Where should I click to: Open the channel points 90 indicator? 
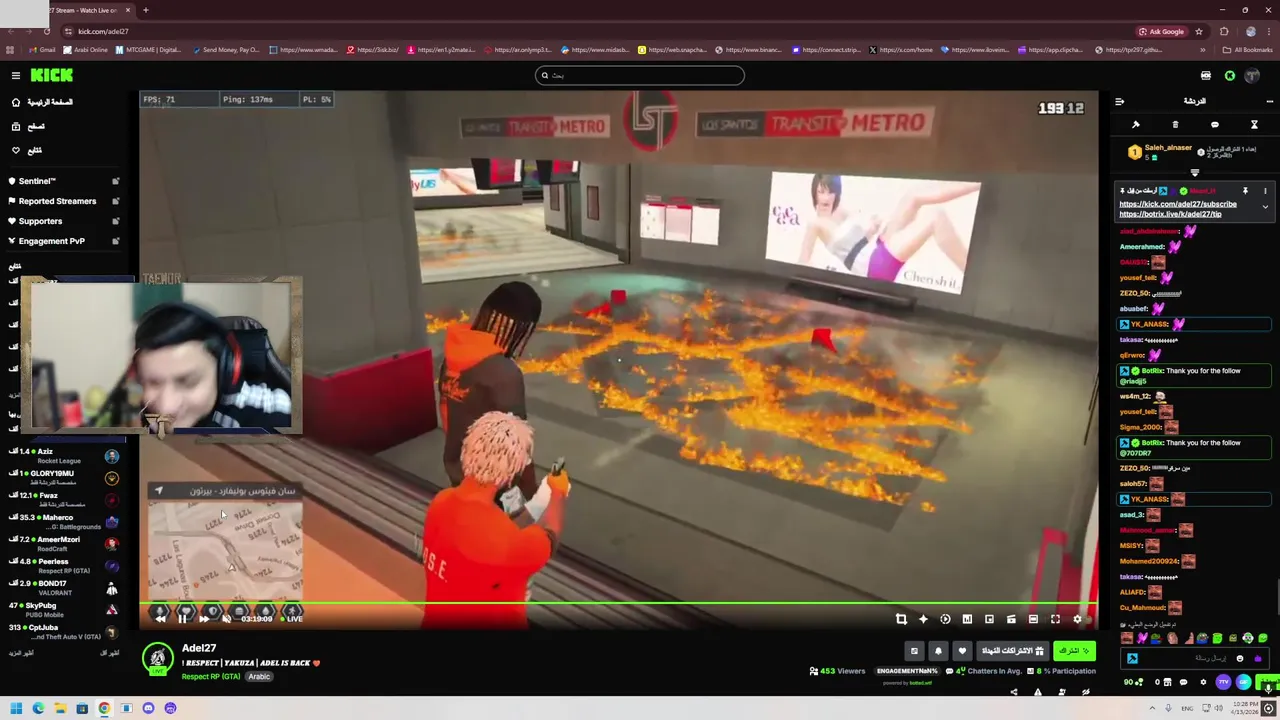click(x=1133, y=682)
